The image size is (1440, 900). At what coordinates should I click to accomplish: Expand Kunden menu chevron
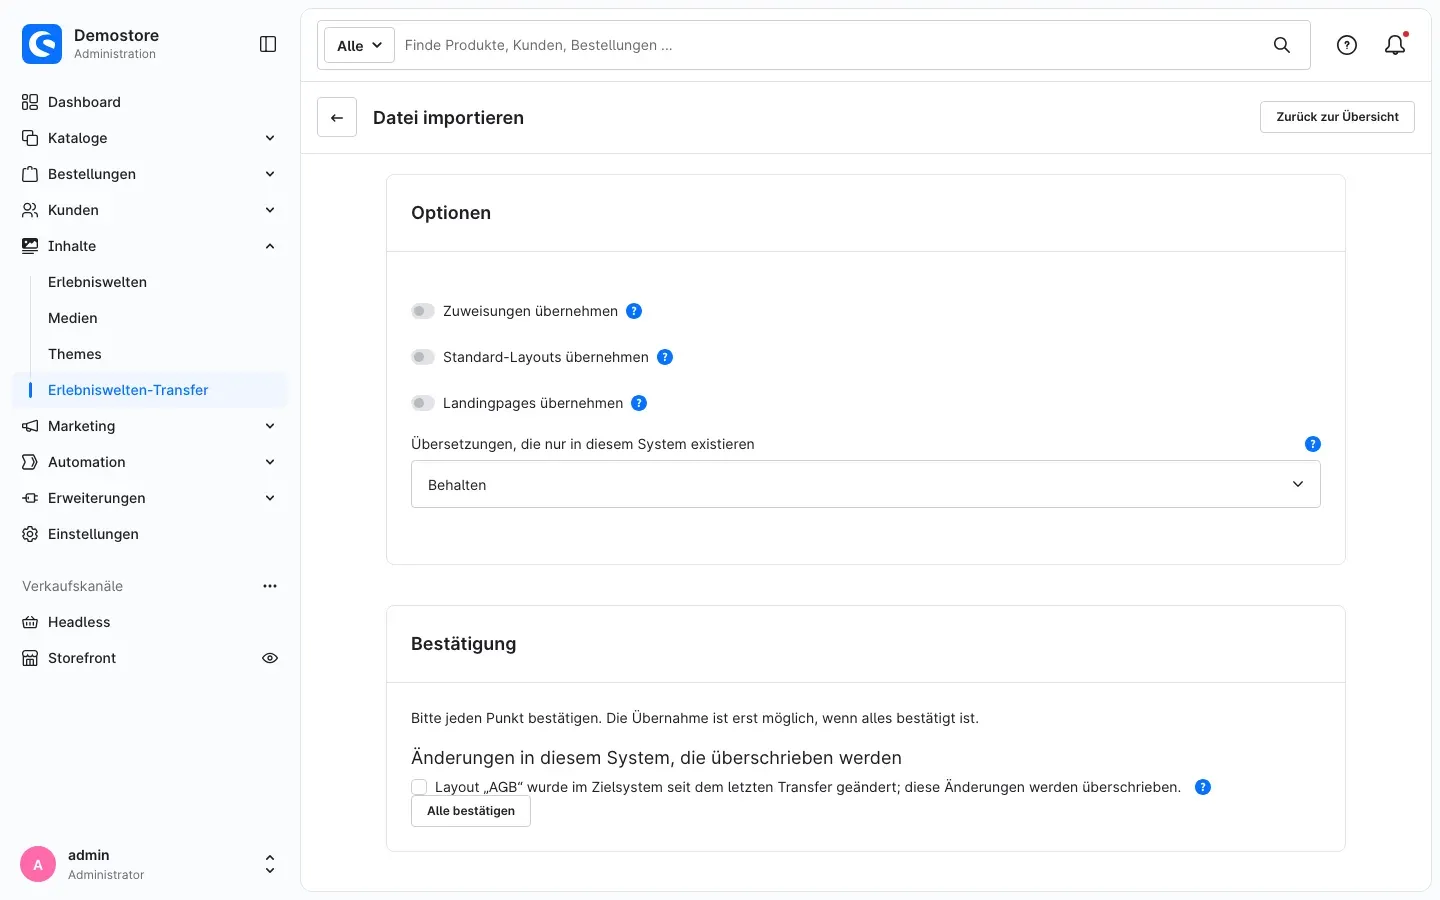(270, 210)
